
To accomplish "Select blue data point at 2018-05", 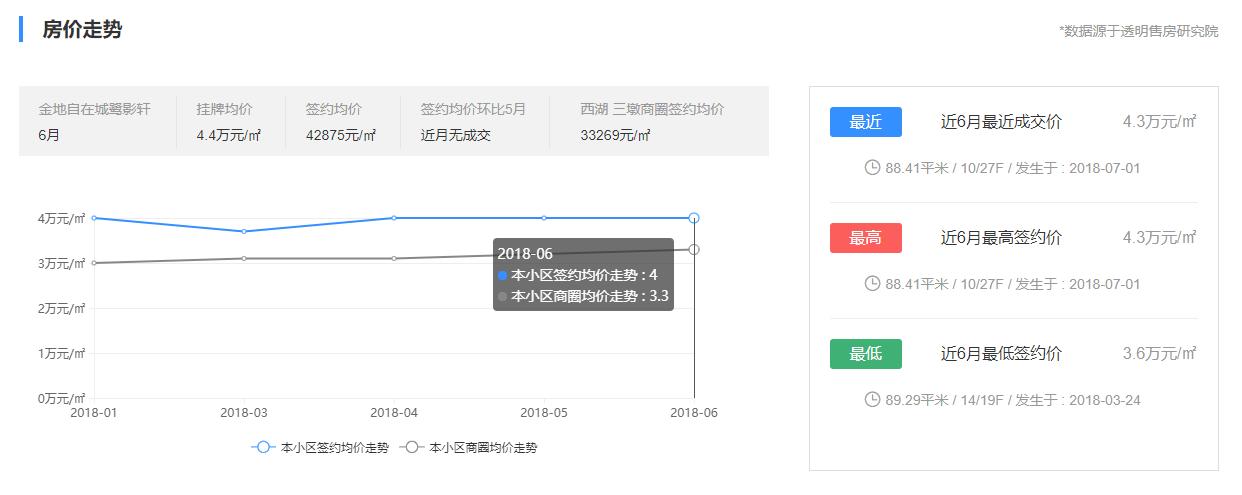I will point(544,218).
